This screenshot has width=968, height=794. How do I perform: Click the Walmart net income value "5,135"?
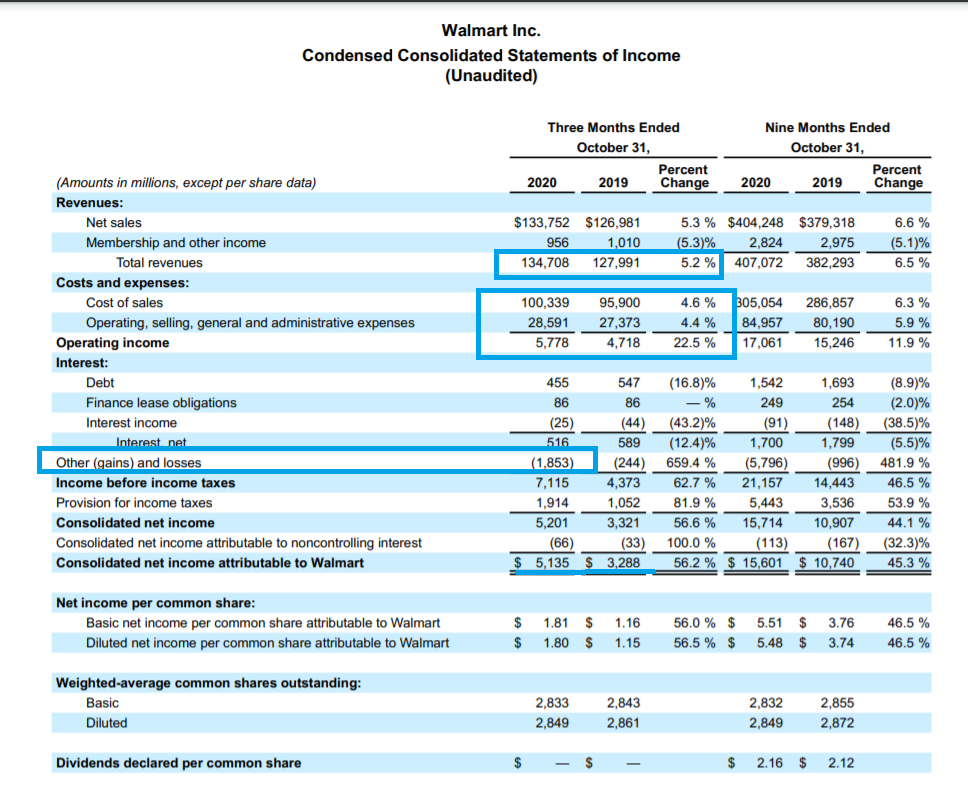pyautogui.click(x=552, y=563)
